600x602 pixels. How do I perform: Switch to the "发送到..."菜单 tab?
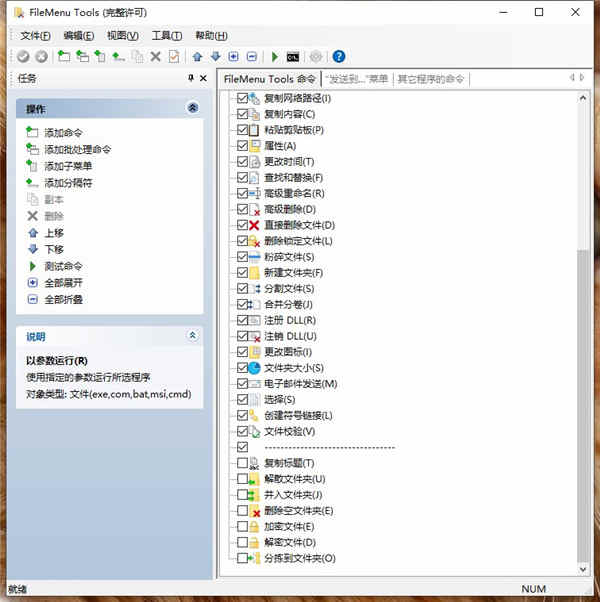[x=357, y=79]
